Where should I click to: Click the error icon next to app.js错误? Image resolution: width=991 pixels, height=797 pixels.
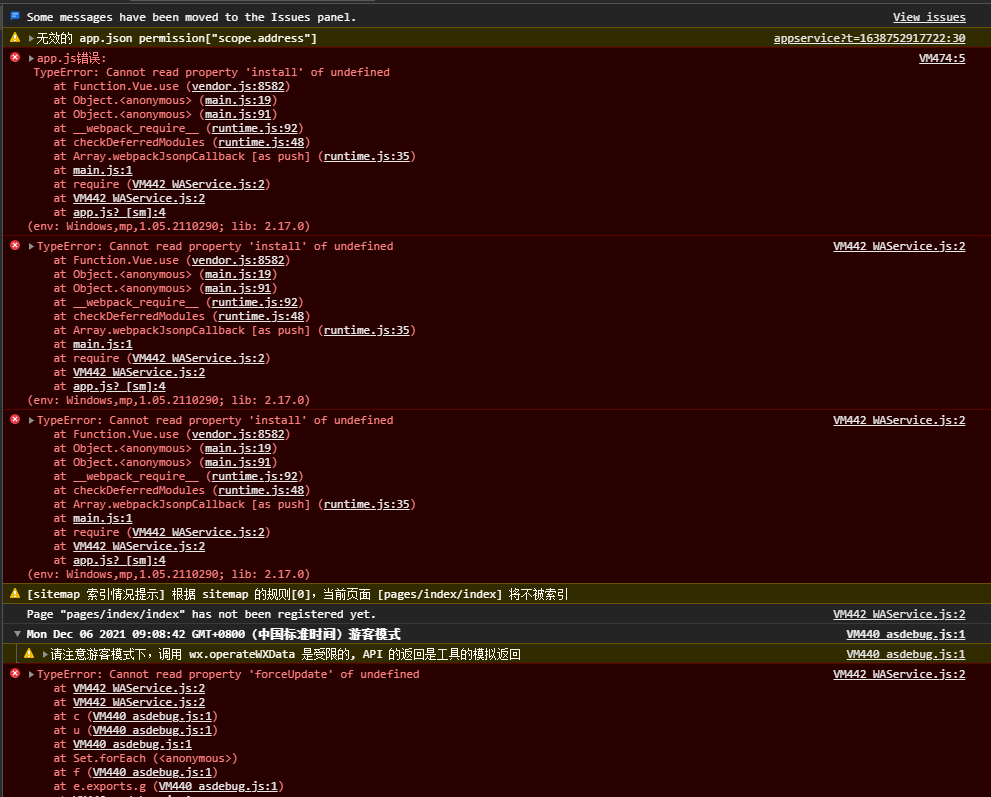[15, 58]
